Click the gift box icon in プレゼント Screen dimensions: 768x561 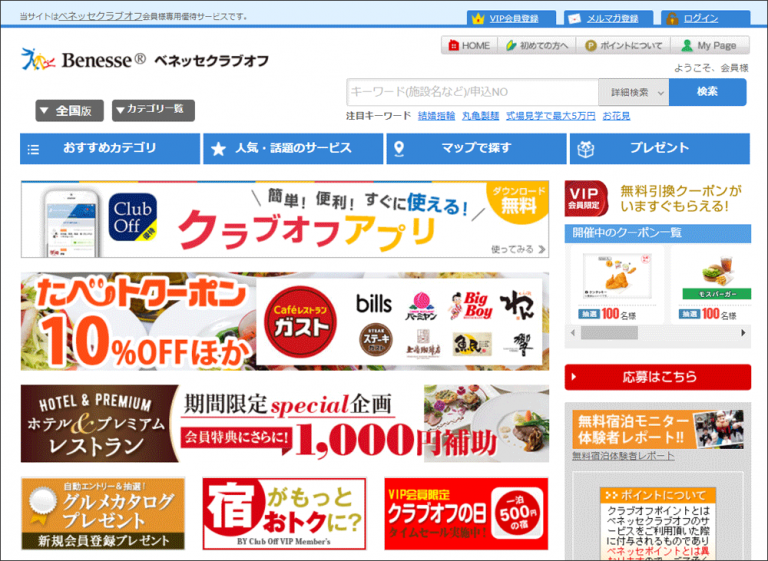pos(586,149)
